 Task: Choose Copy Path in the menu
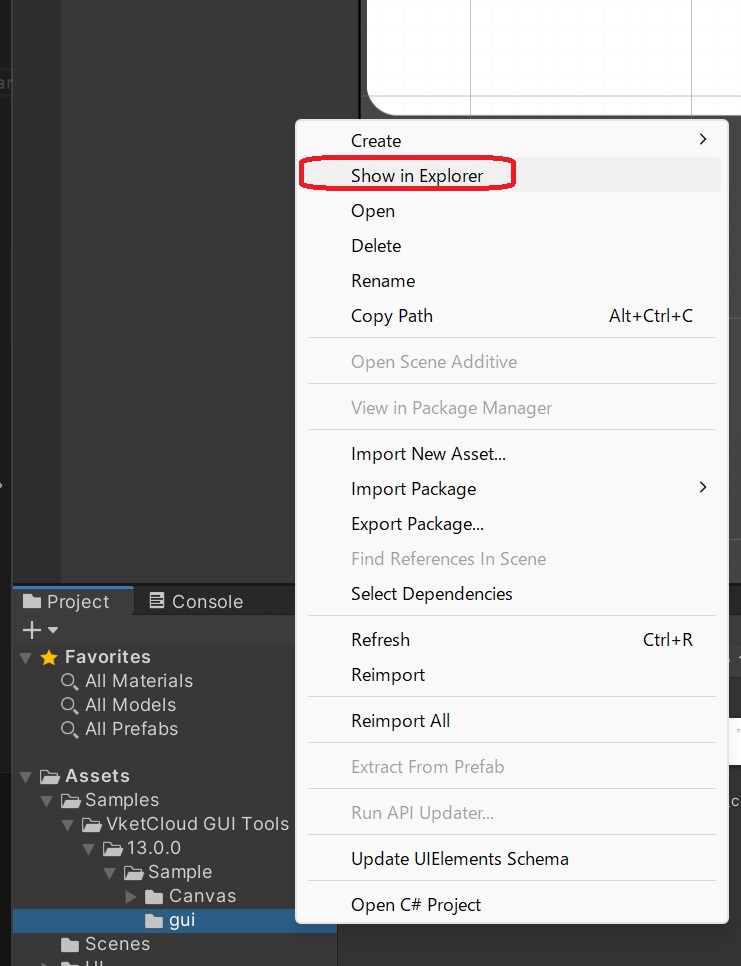pyautogui.click(x=392, y=316)
